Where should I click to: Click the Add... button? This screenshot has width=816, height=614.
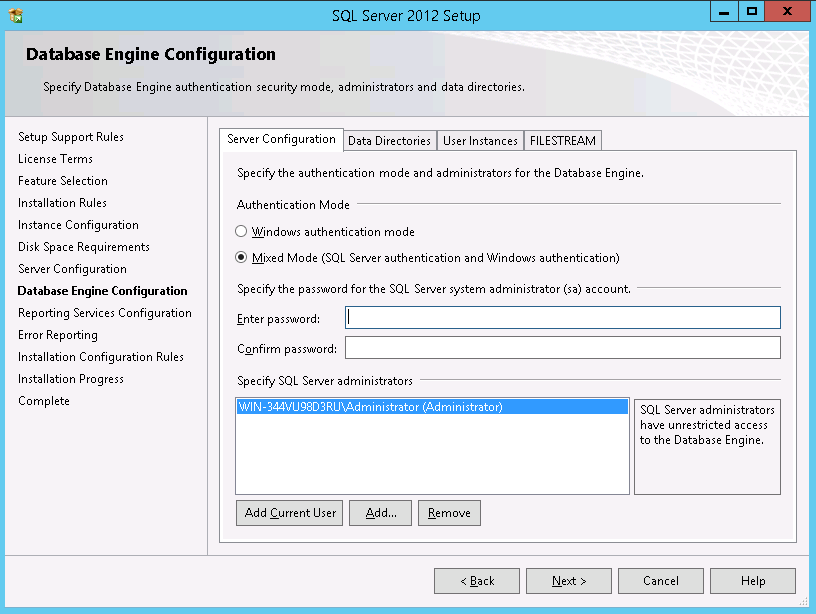tap(380, 513)
